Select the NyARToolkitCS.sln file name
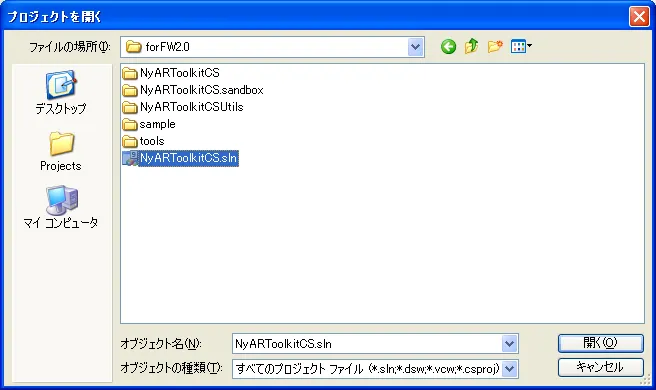The width and height of the screenshot is (656, 390). click(189, 158)
